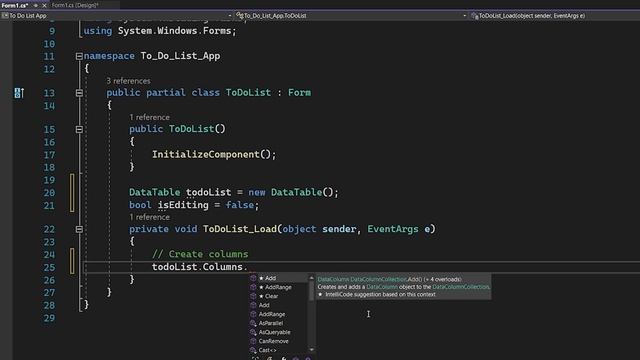
Task: Click the todoList field declaration name on line 20
Action: pyautogui.click(x=209, y=192)
